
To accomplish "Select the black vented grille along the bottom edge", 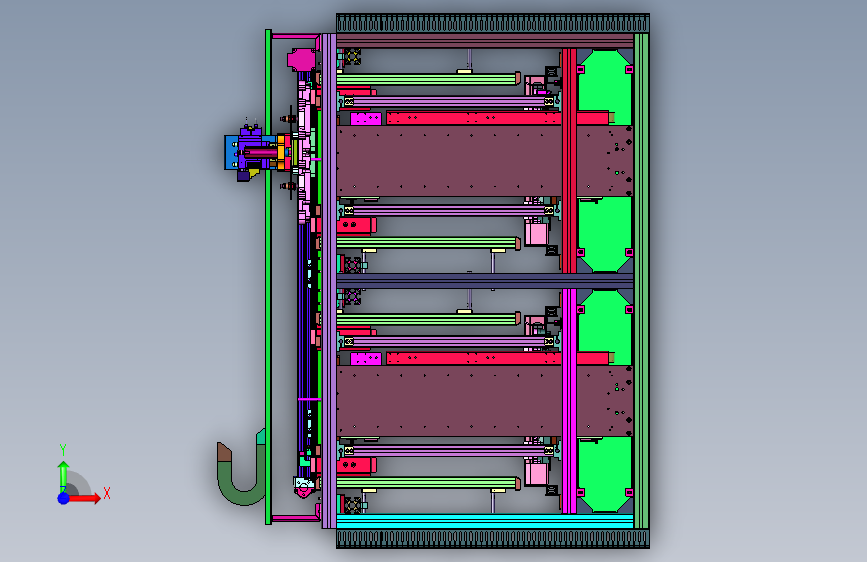I will coord(493,539).
